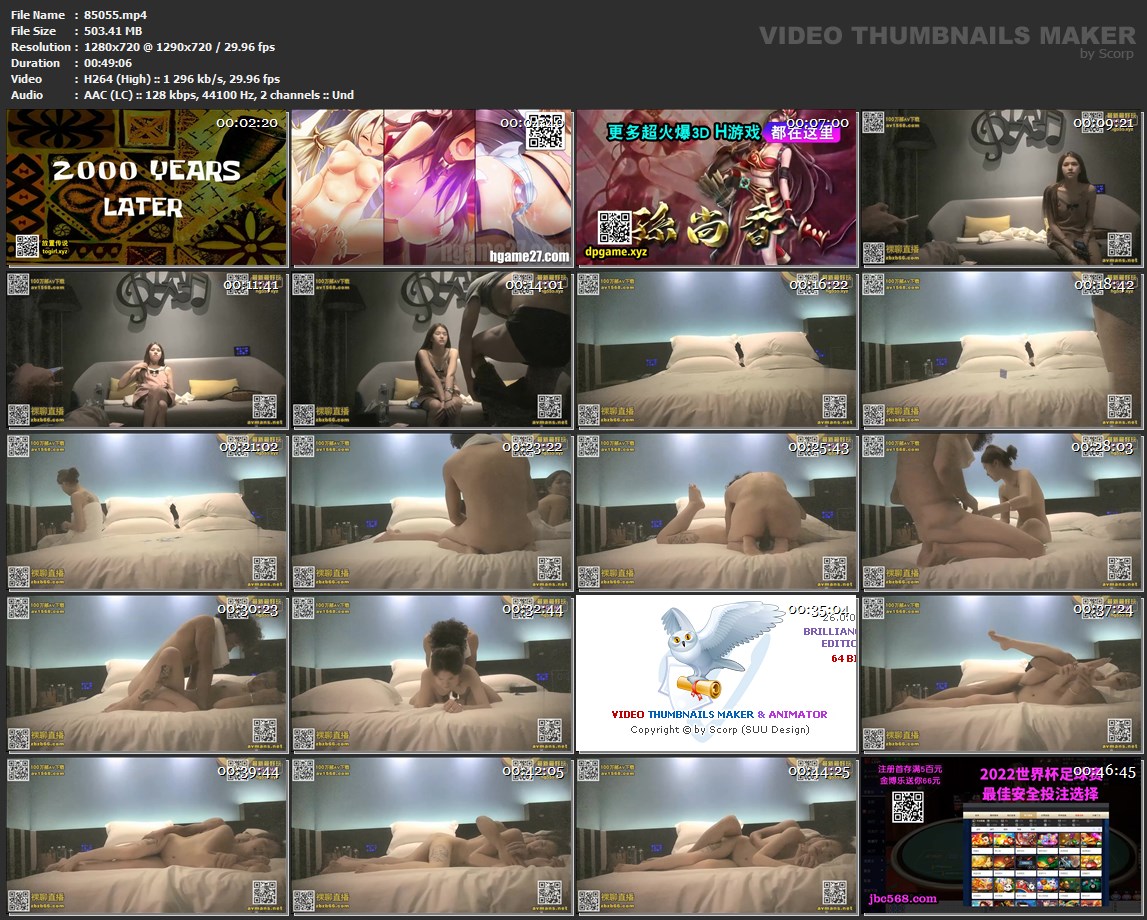Click the file name 85055.mp4
1147x920 pixels.
click(116, 15)
